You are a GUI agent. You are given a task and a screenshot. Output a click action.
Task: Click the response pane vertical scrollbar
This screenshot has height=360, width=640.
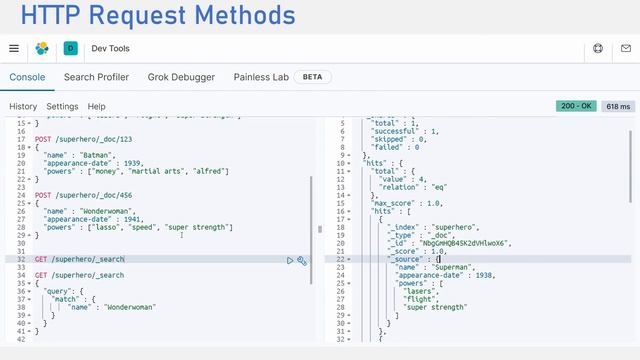[631, 167]
